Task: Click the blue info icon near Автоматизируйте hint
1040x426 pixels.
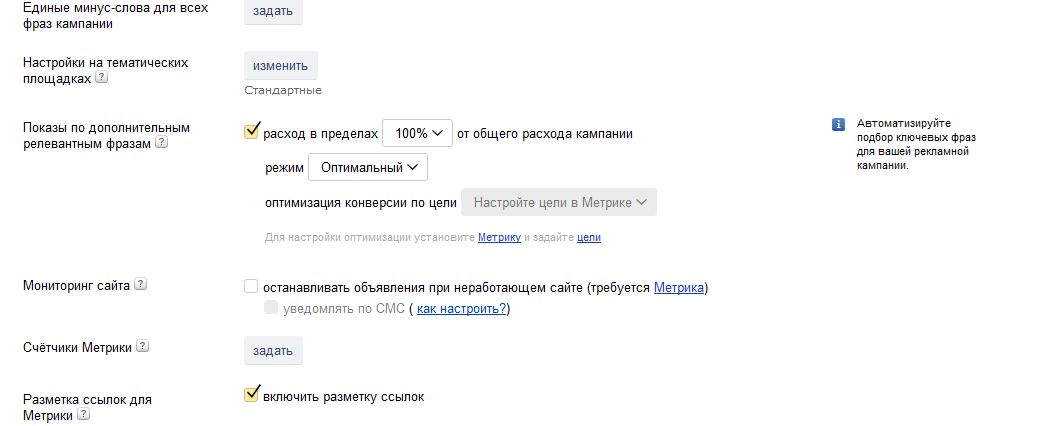Action: point(838,125)
